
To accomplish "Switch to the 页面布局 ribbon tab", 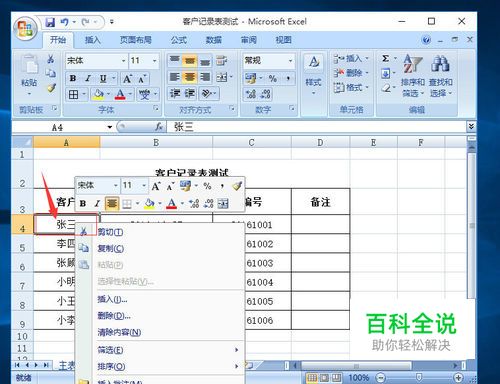I will tap(136, 40).
